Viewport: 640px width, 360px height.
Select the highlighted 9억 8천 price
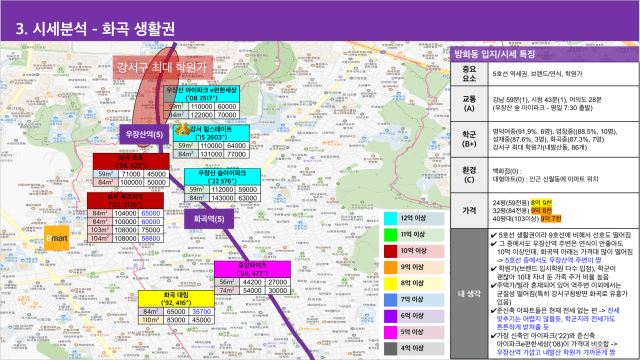click(541, 211)
